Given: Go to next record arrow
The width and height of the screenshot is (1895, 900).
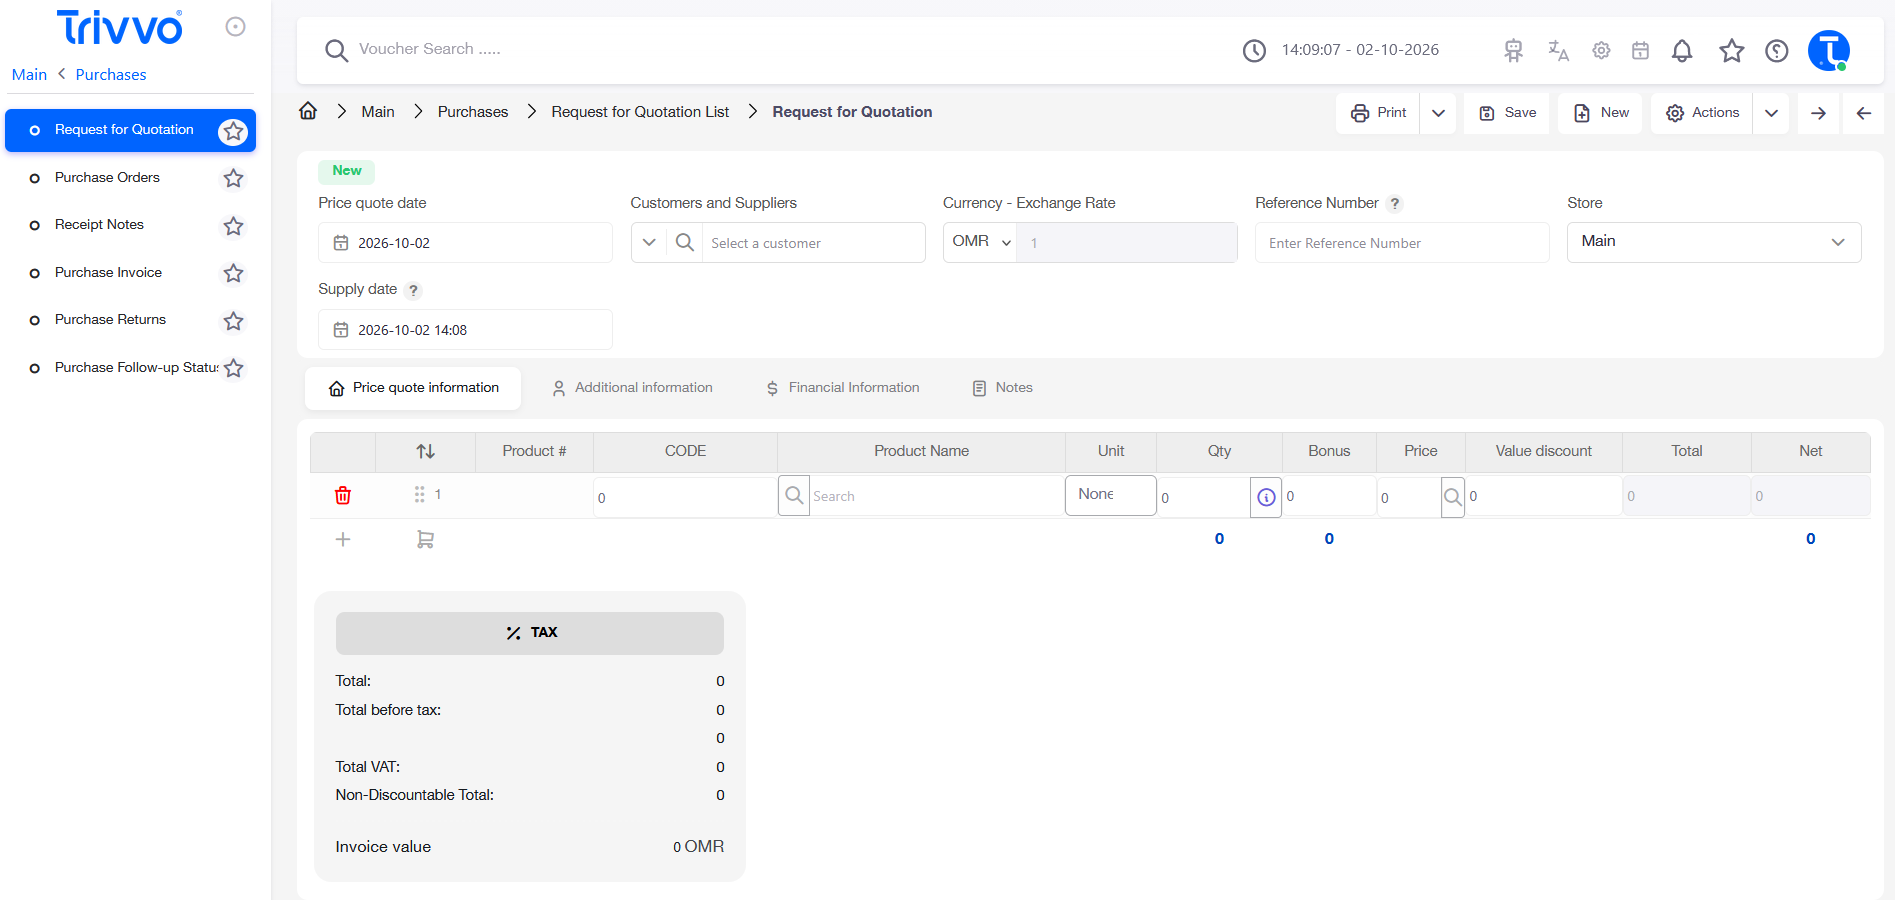Looking at the screenshot, I should 1818,113.
